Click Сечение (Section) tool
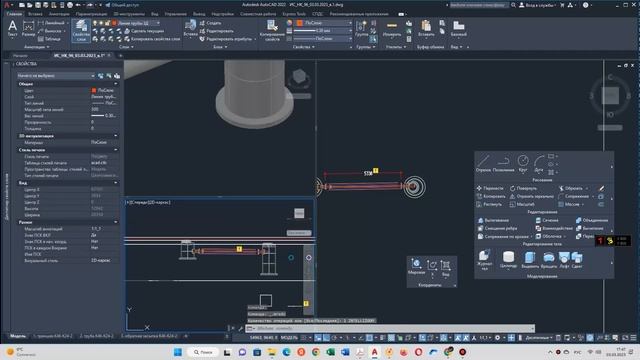This screenshot has height=360, width=640. [x=547, y=220]
